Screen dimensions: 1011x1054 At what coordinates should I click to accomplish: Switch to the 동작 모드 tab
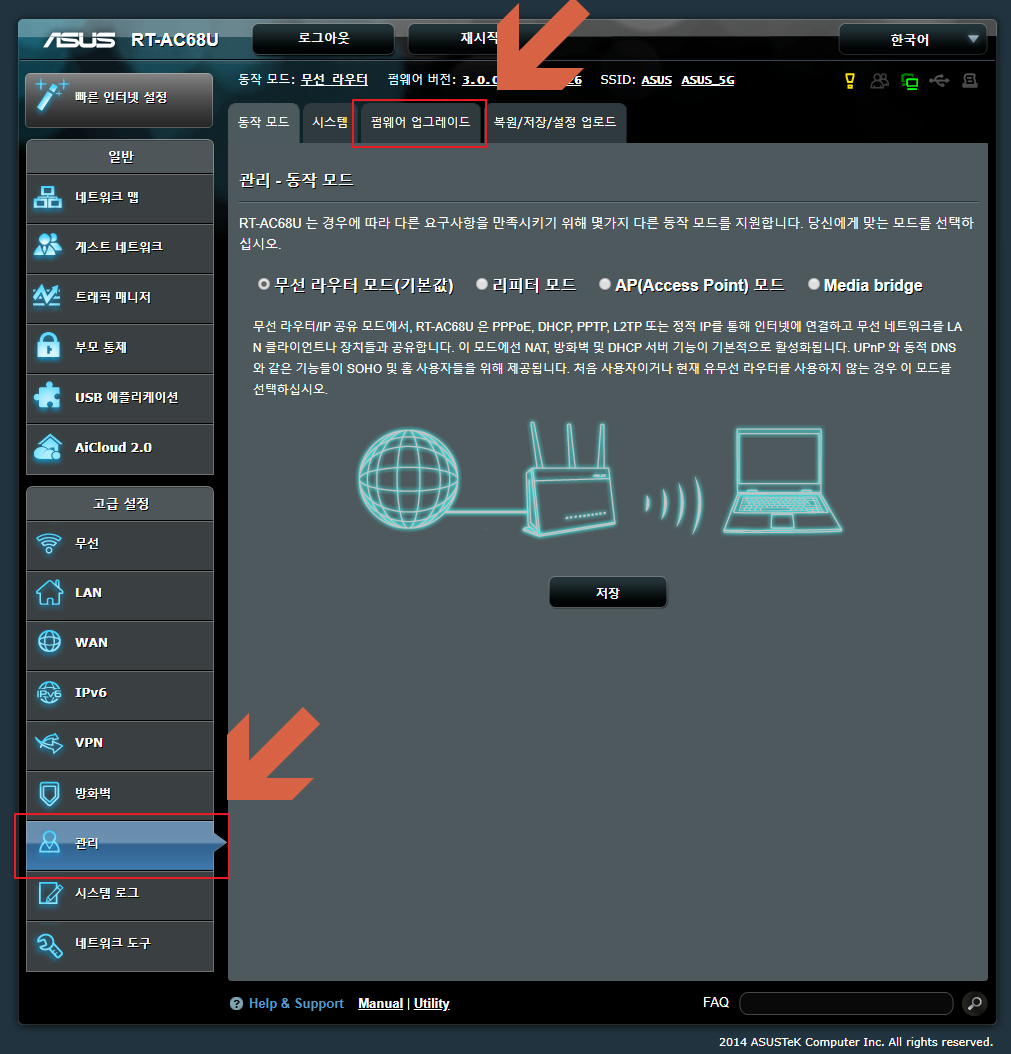click(x=264, y=122)
